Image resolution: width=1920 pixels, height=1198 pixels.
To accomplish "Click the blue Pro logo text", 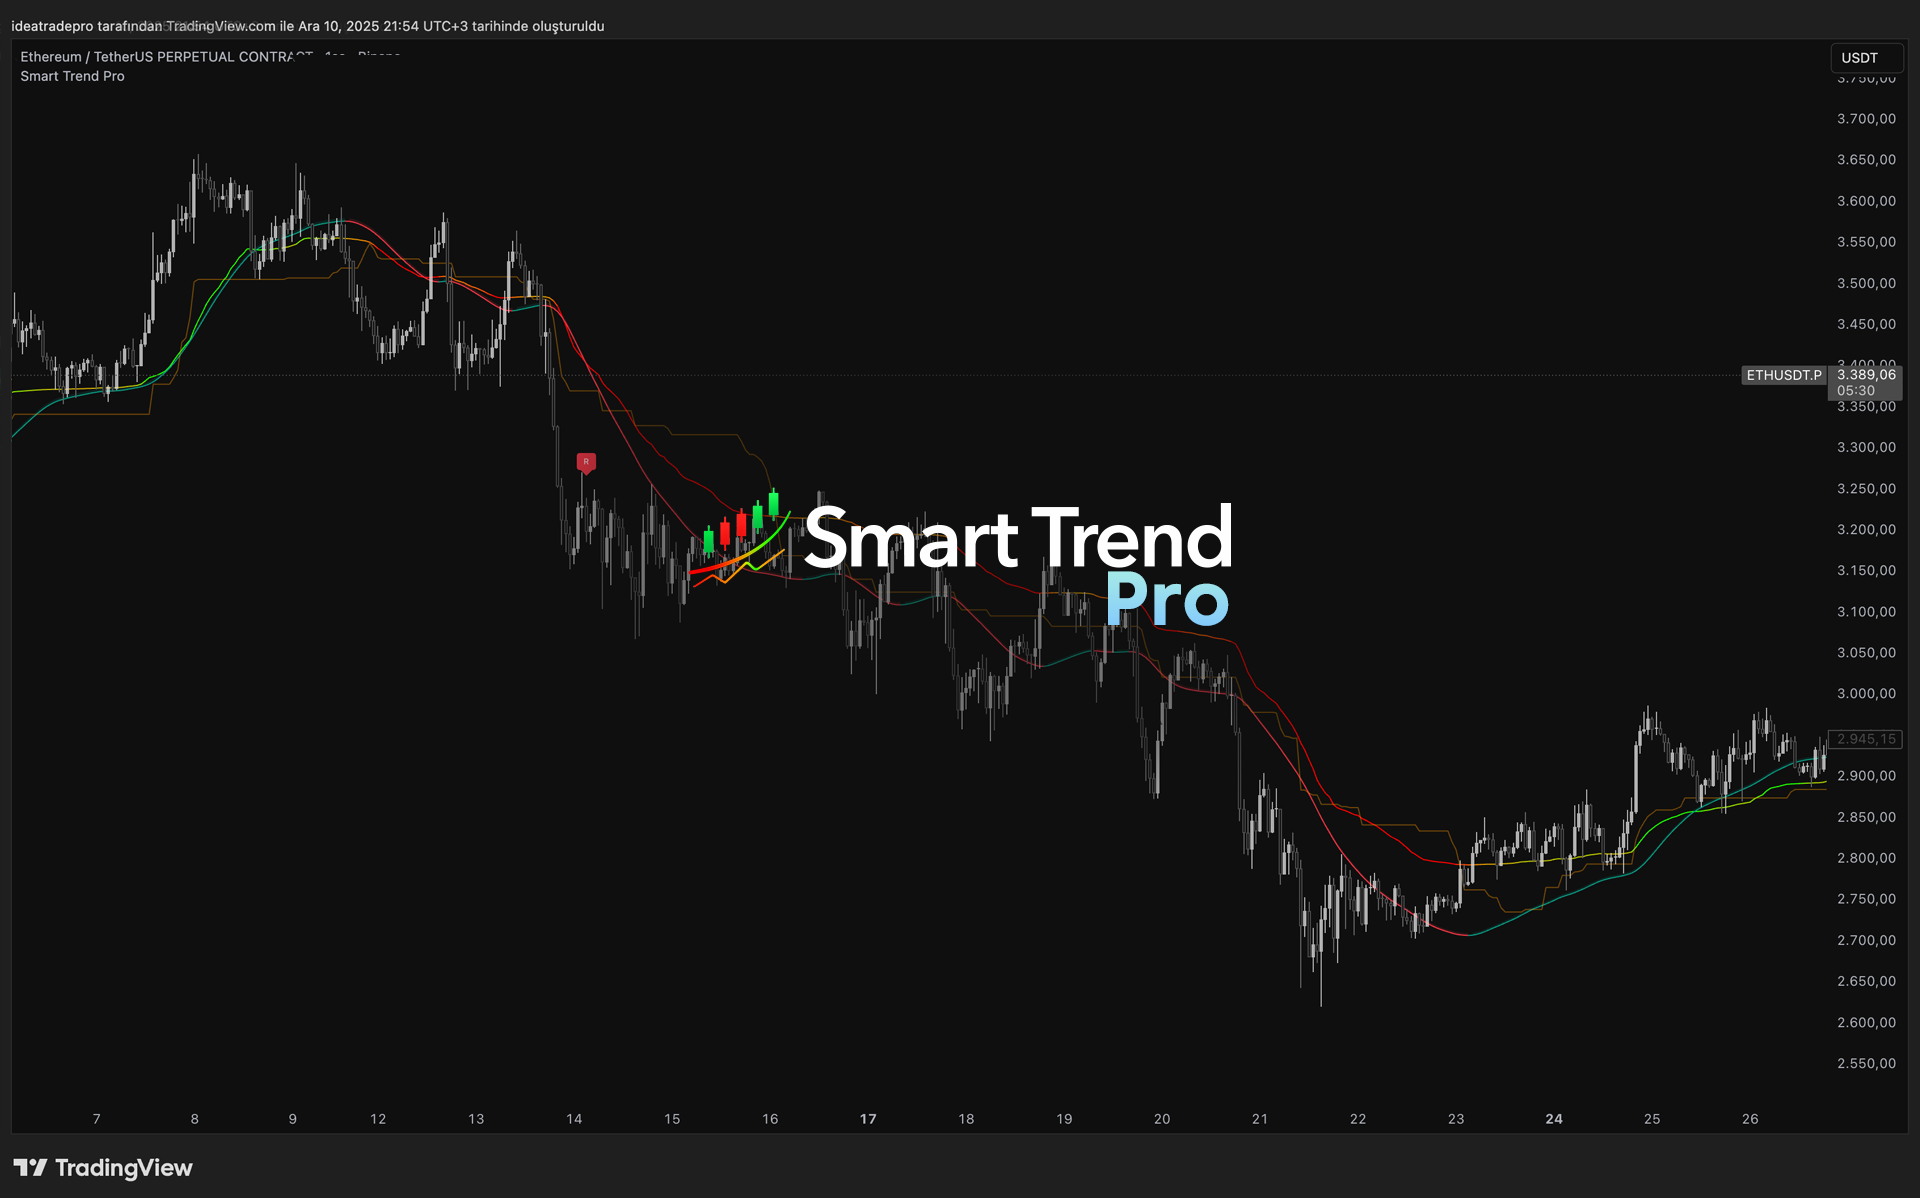I will point(1166,599).
